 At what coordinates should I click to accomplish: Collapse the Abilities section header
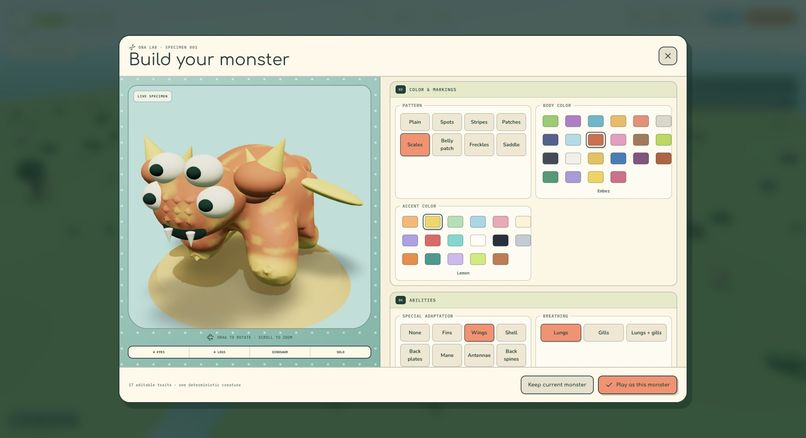click(x=533, y=300)
